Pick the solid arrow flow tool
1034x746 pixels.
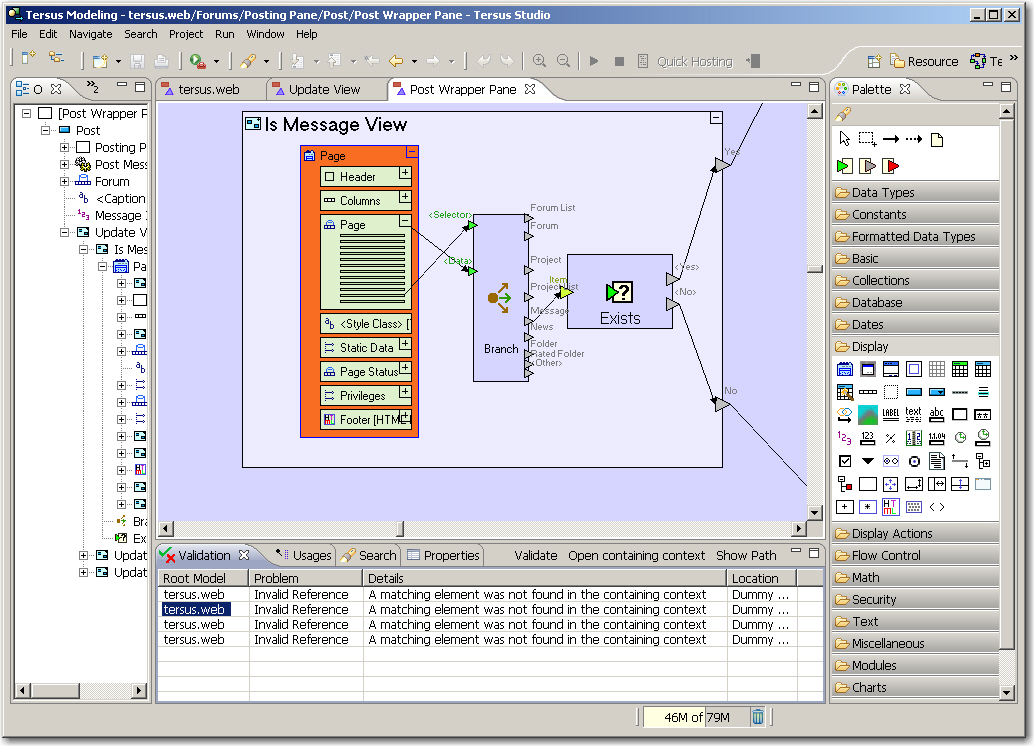(x=890, y=139)
